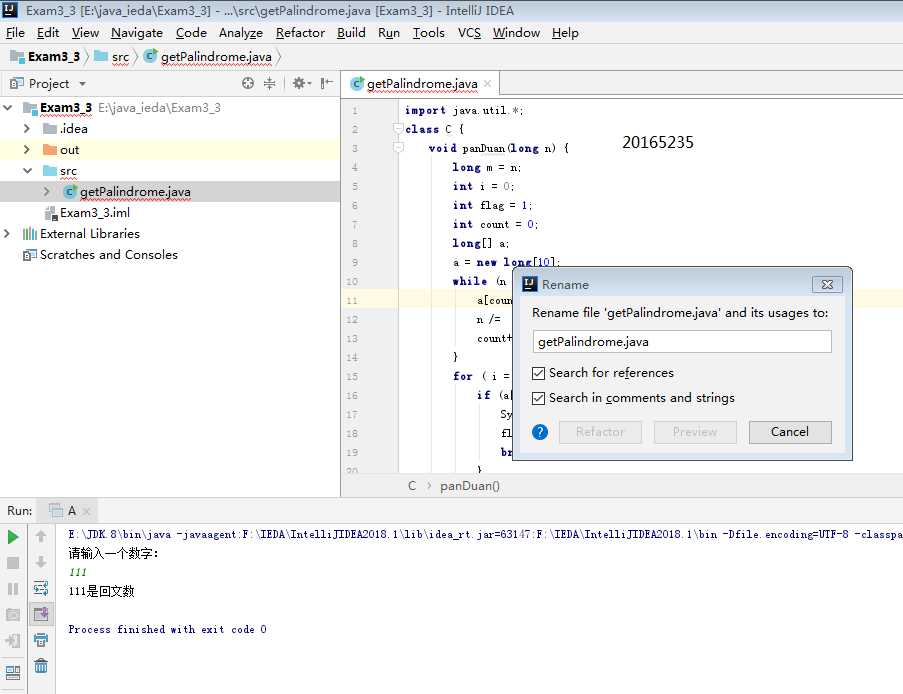Click the locate/scroll-from-source icon in Project panel

pyautogui.click(x=248, y=84)
